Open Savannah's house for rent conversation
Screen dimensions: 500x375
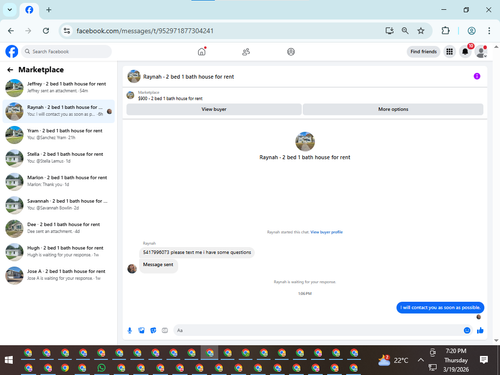58,205
